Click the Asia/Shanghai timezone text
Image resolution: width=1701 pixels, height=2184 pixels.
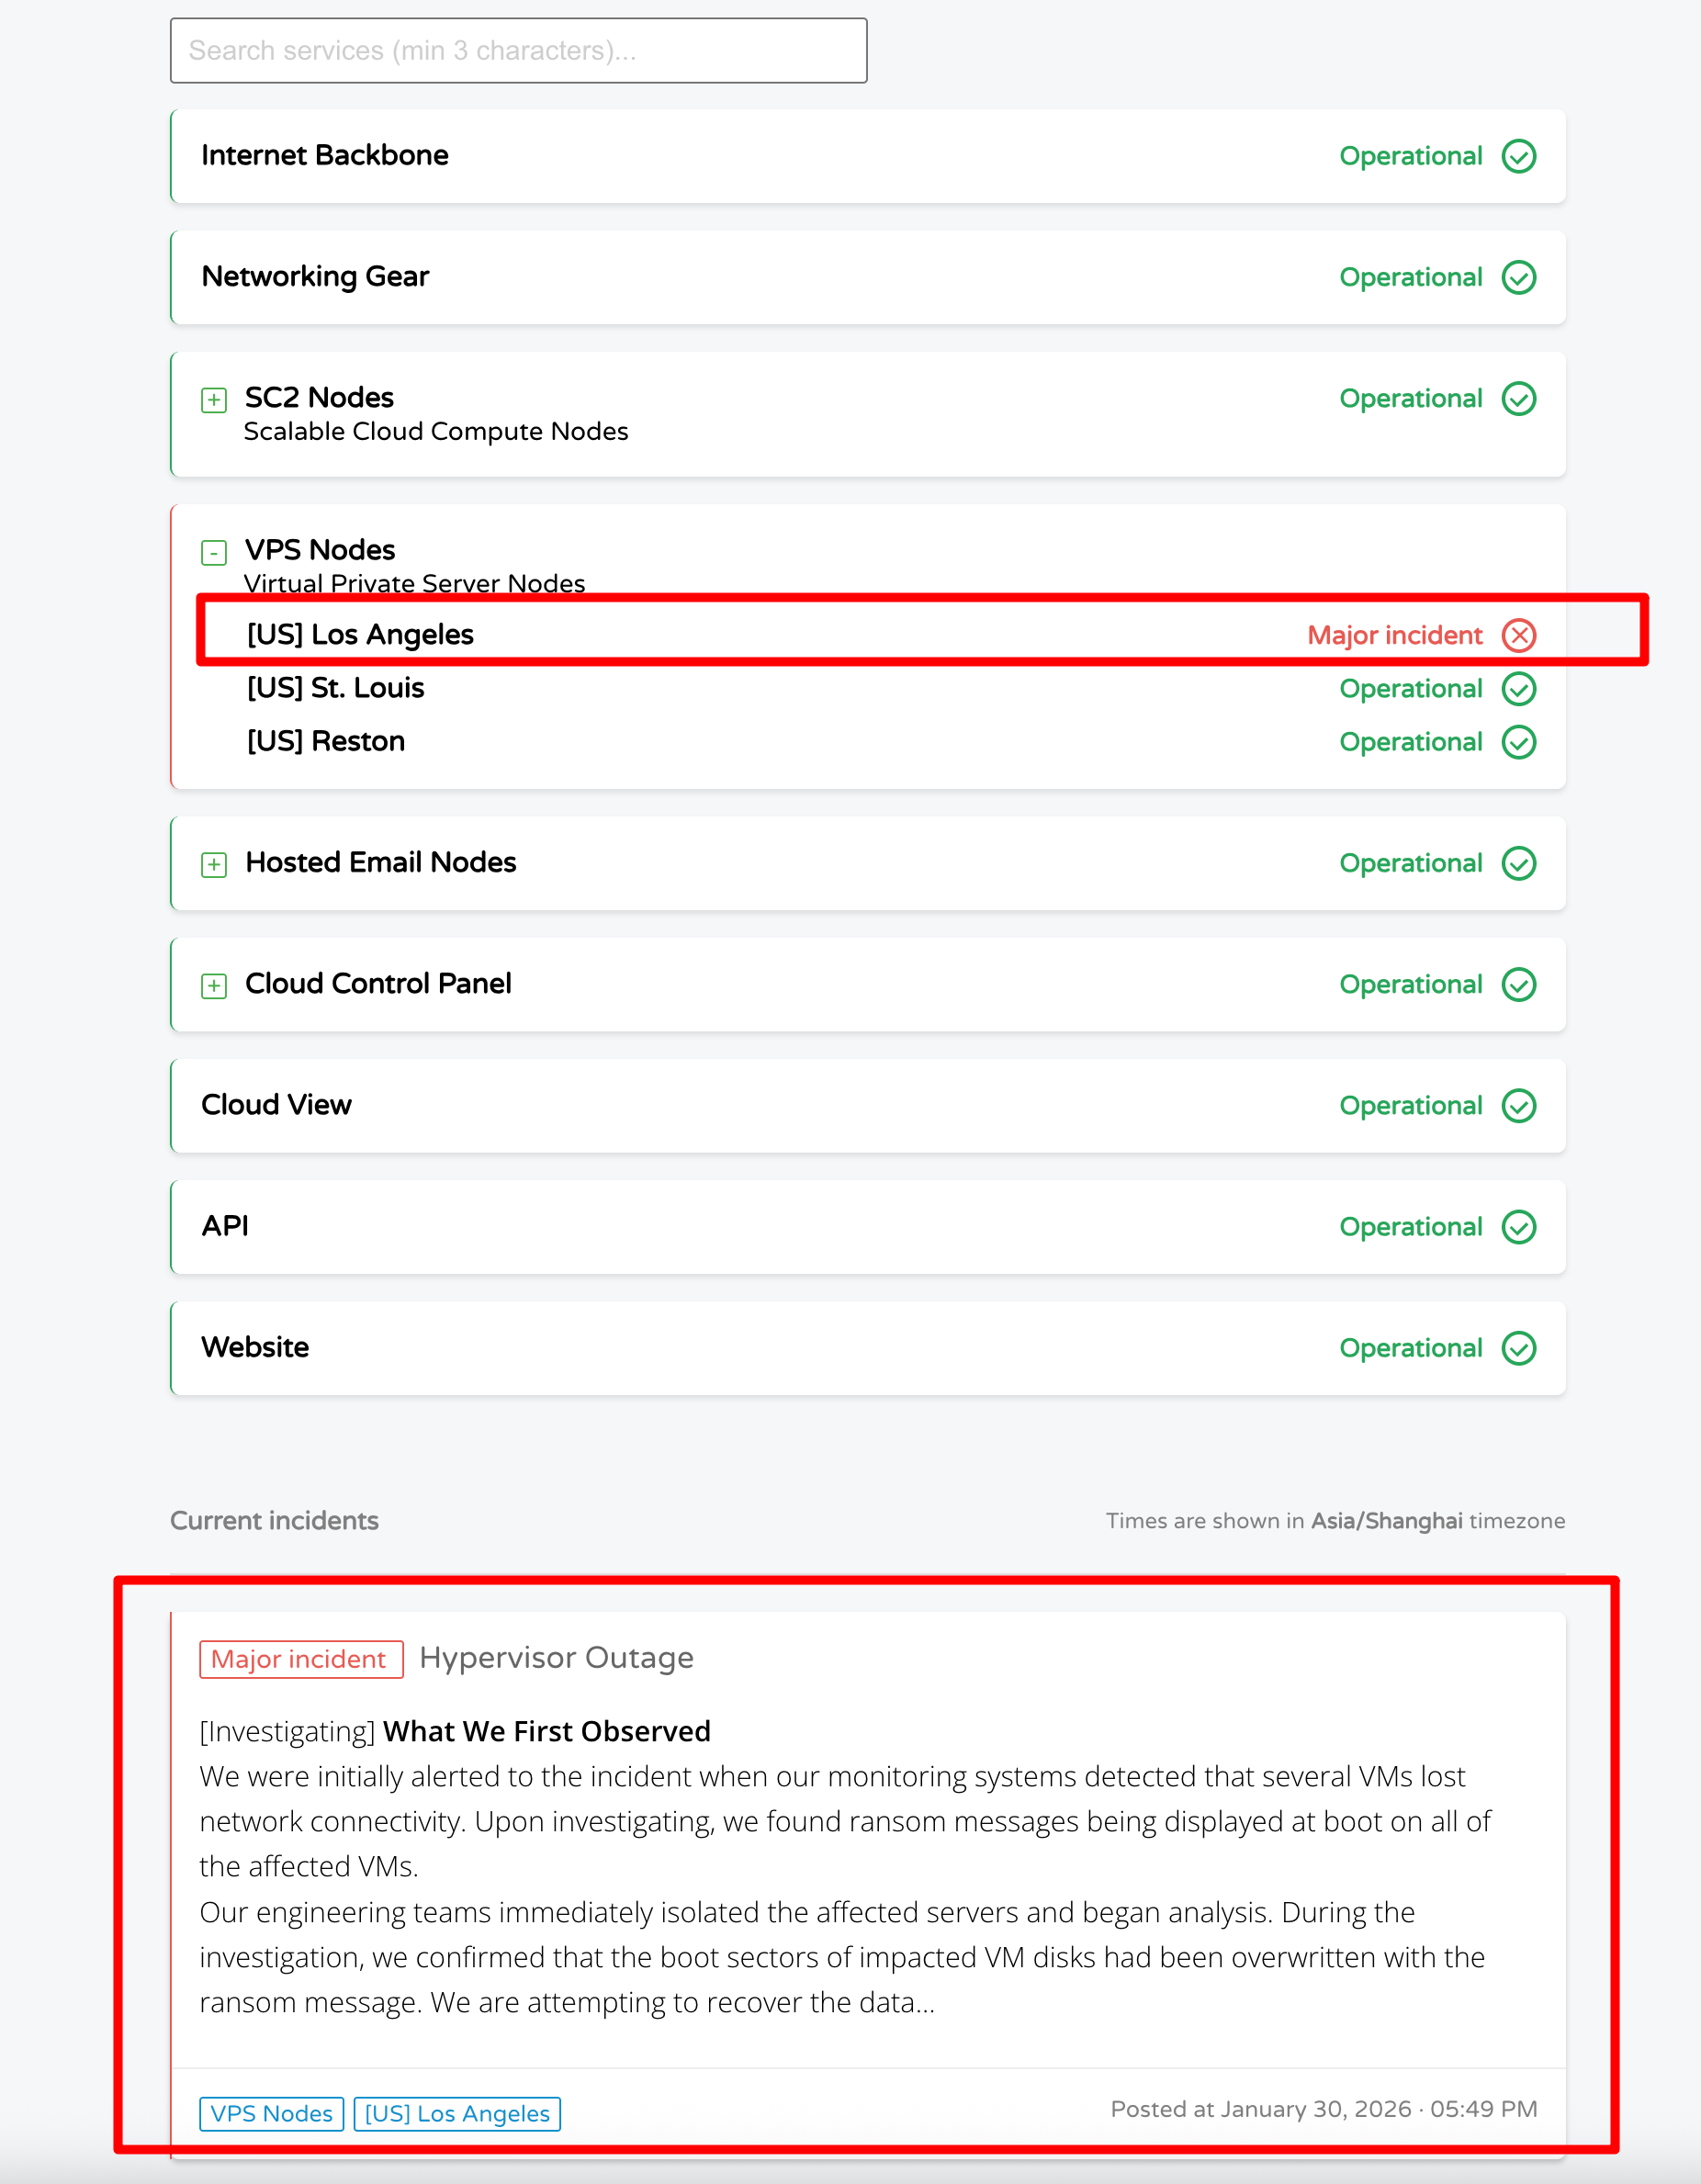(x=1386, y=1521)
